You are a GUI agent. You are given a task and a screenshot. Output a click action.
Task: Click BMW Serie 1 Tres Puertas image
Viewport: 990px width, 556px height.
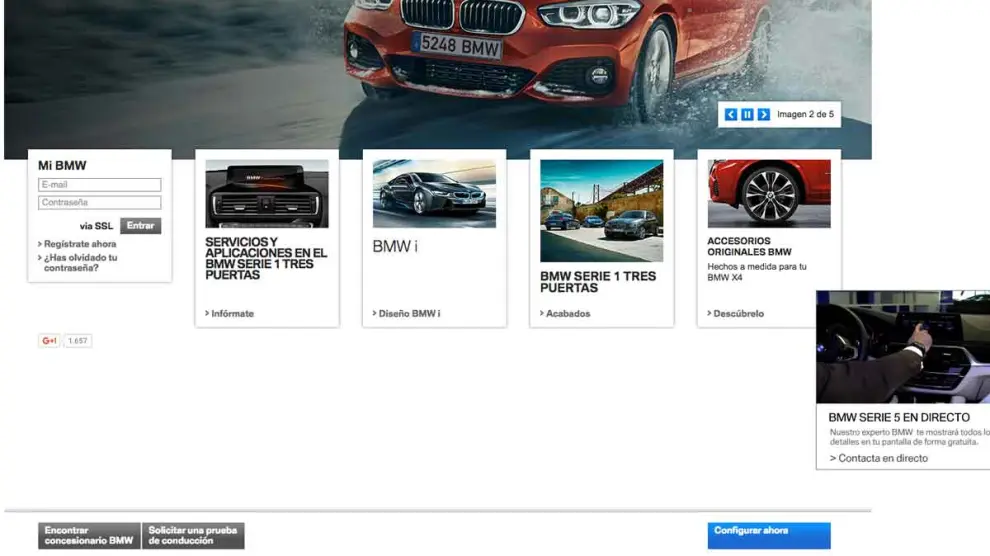(601, 210)
